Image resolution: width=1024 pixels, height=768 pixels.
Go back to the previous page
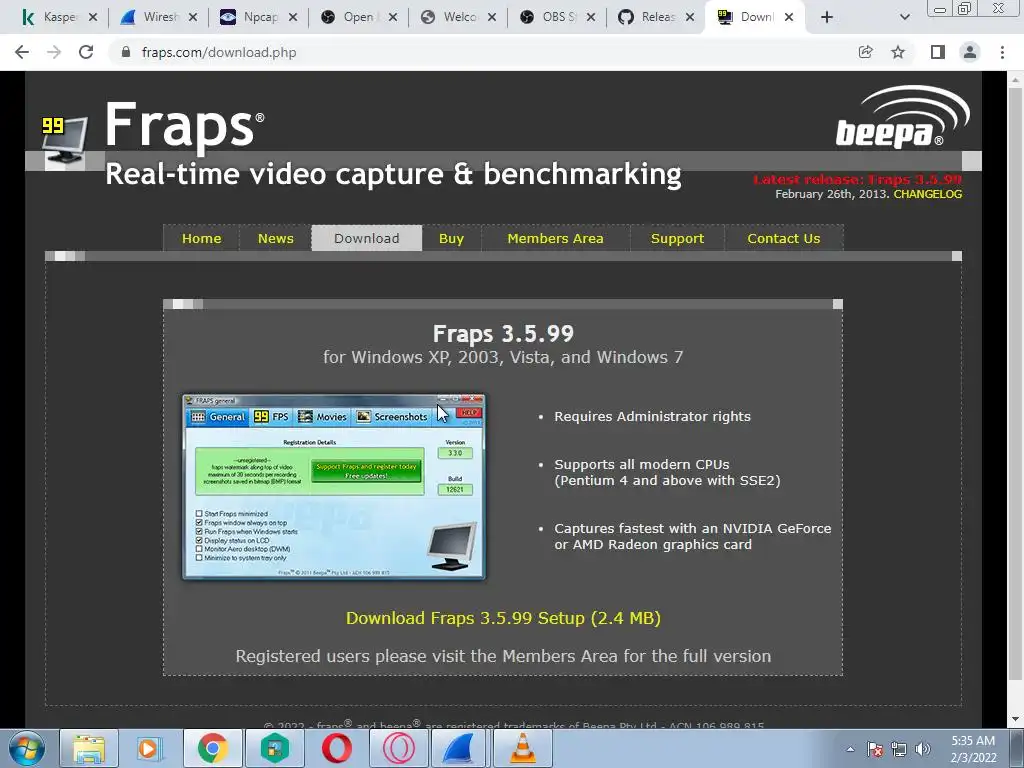(22, 52)
